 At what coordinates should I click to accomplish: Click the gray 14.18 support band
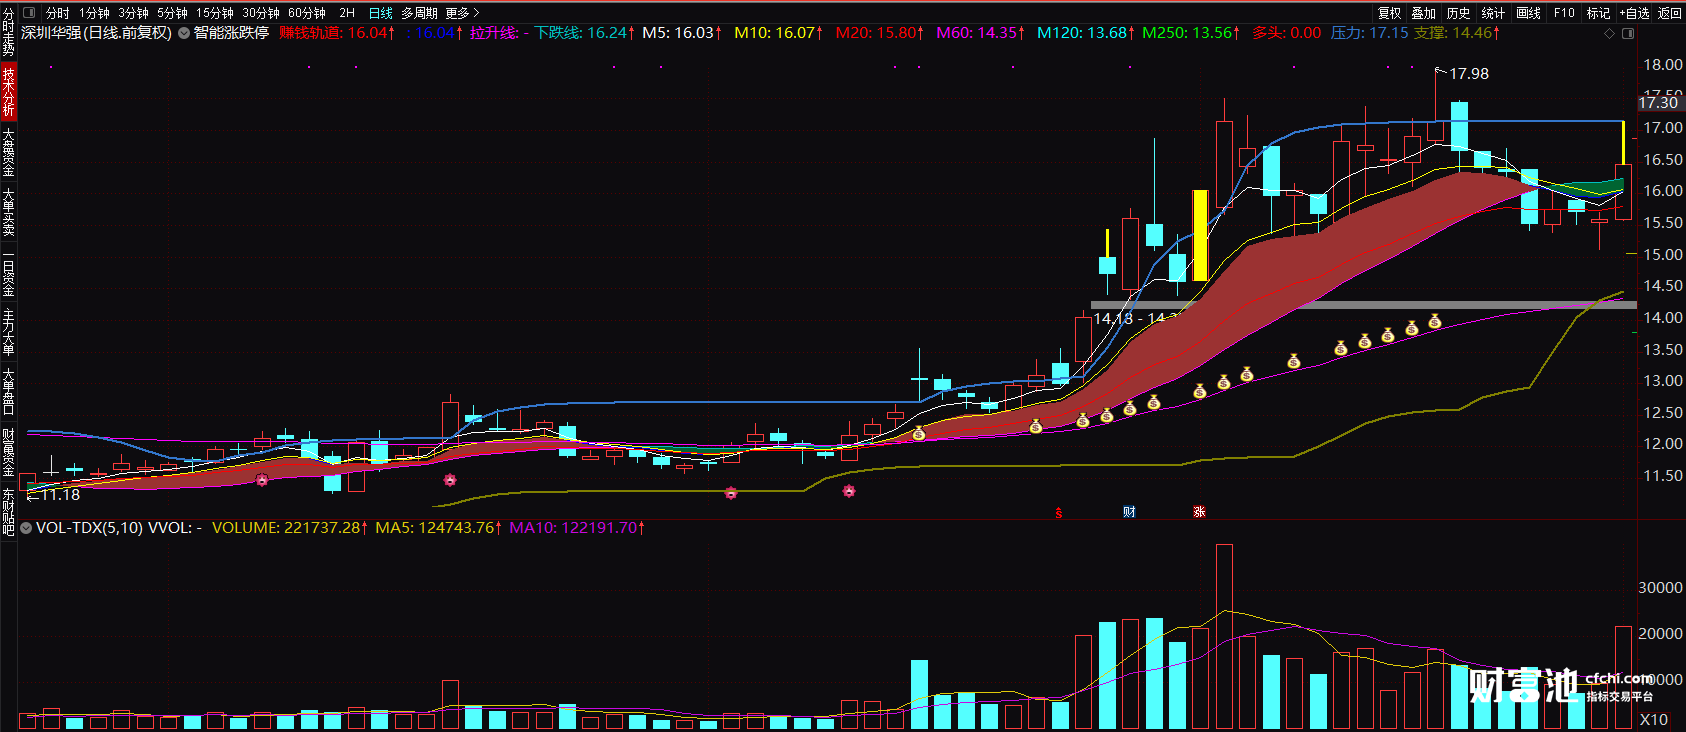point(1364,305)
